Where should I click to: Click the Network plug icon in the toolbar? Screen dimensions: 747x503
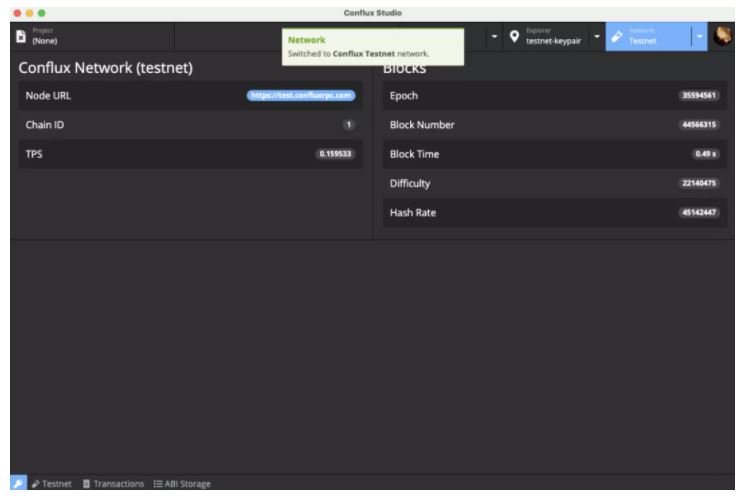click(x=617, y=36)
